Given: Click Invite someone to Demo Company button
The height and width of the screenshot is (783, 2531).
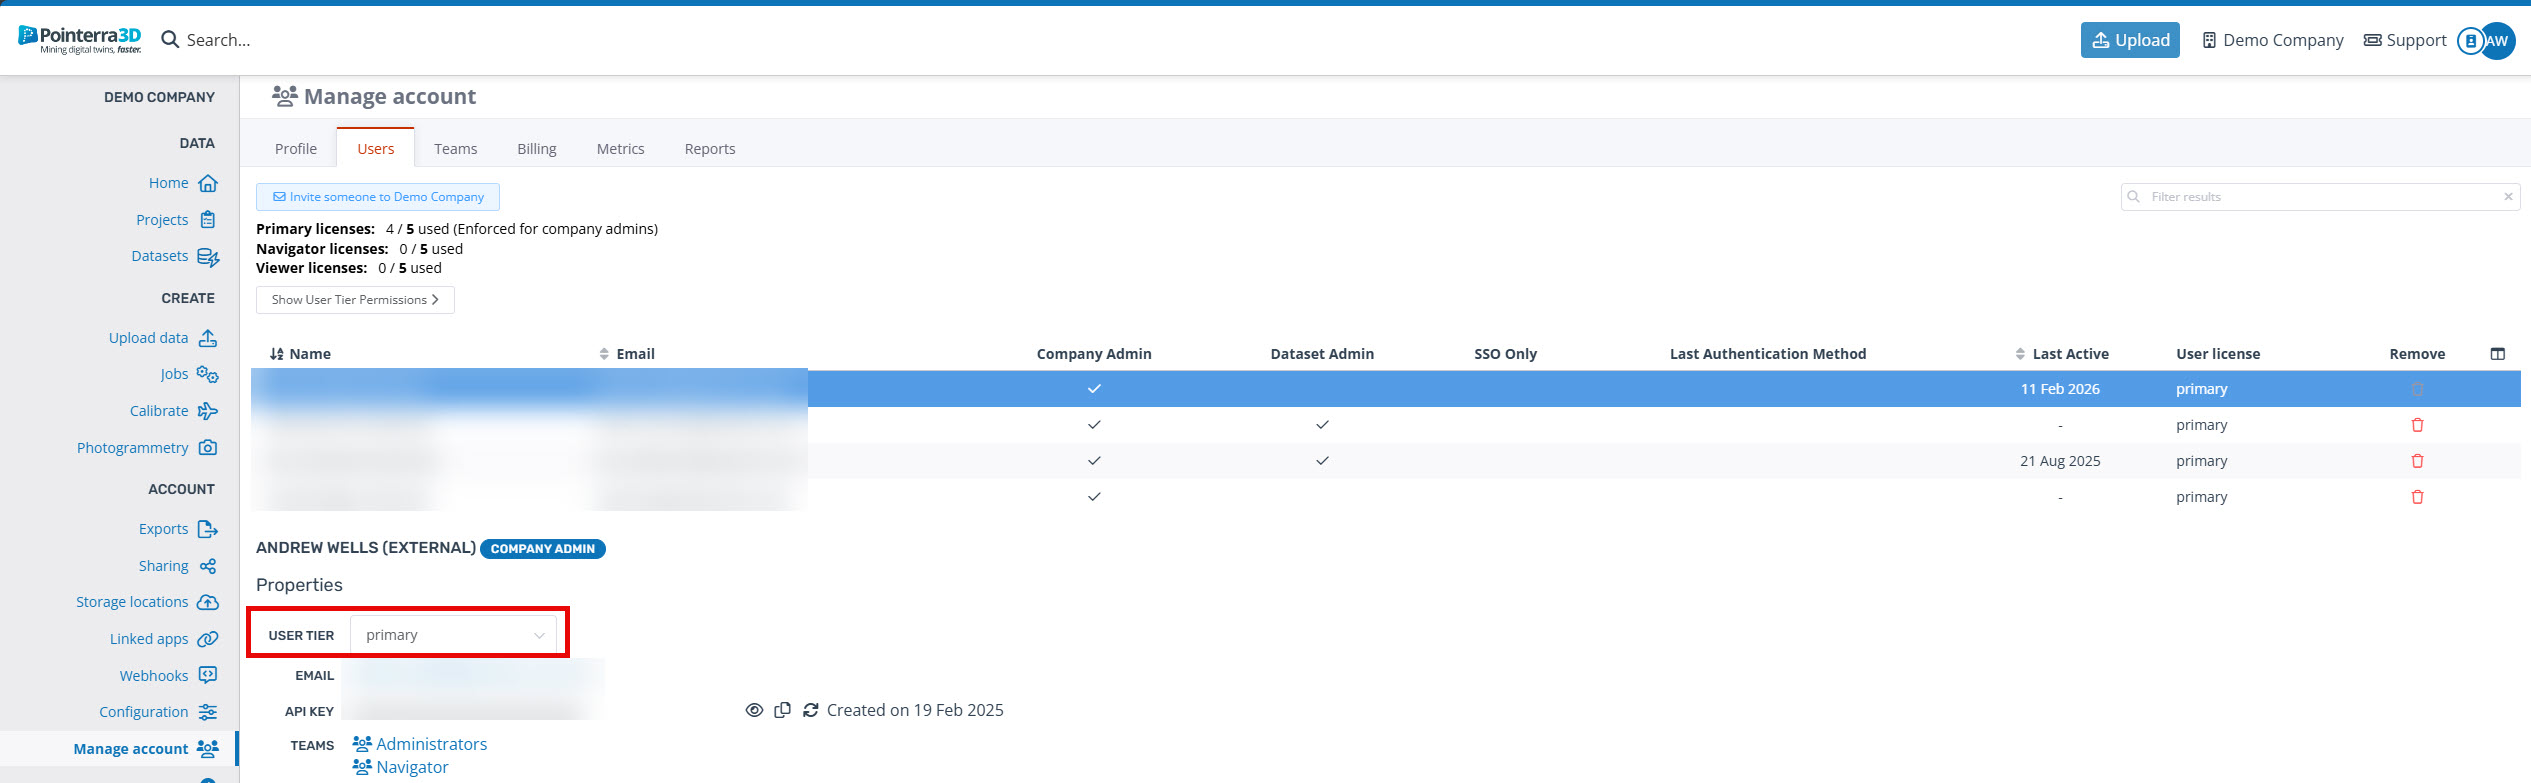Looking at the screenshot, I should click(x=378, y=197).
